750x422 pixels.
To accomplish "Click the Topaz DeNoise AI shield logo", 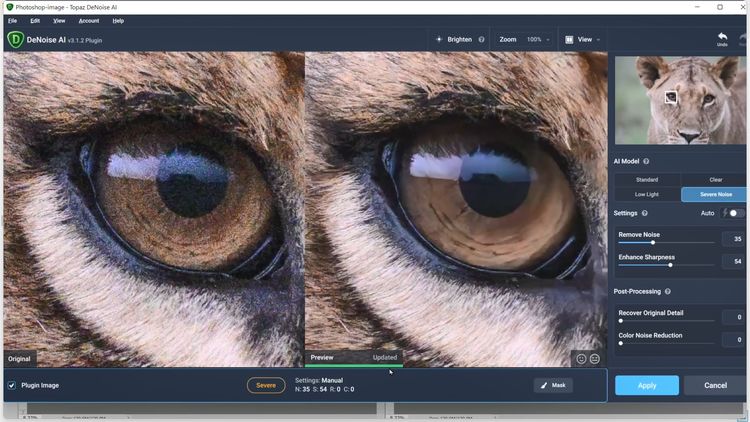I will click(15, 40).
